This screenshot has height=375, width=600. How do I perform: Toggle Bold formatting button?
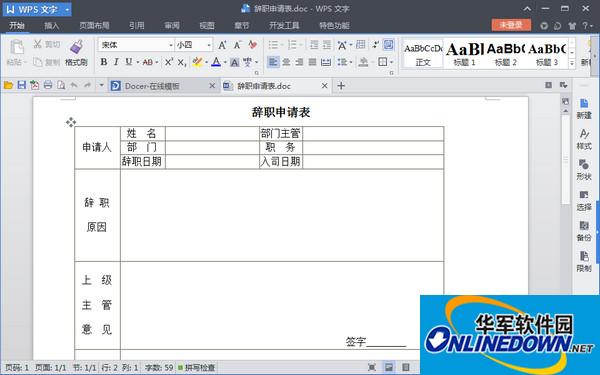(x=104, y=62)
